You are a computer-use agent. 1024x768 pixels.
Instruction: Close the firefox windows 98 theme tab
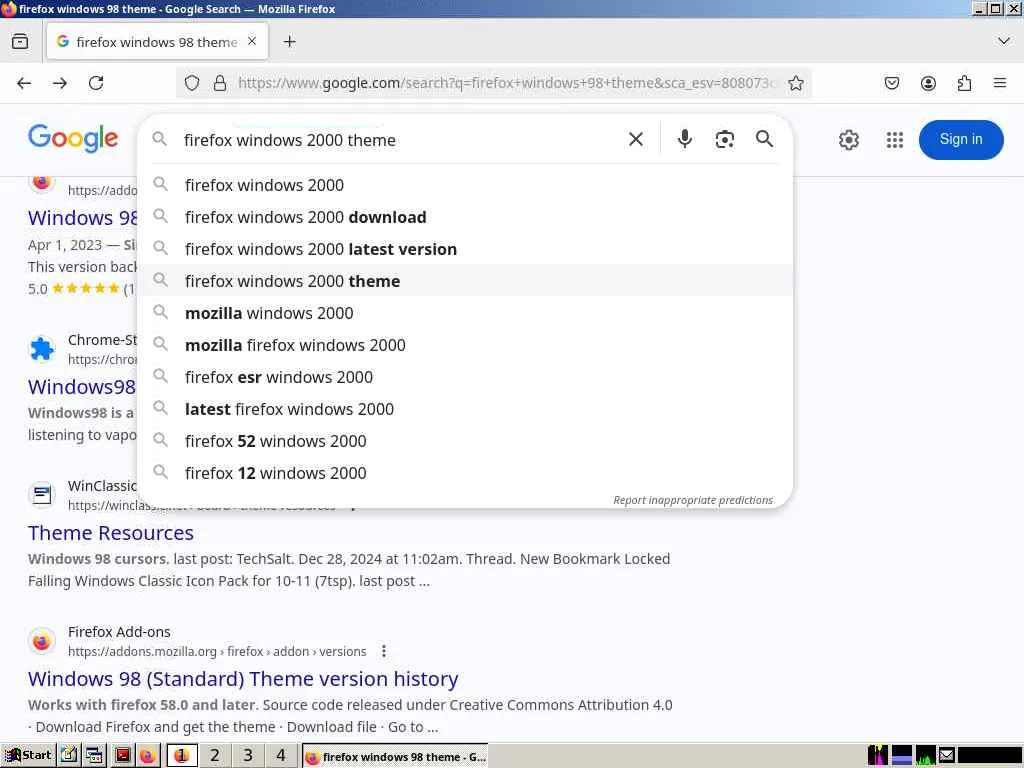(252, 41)
